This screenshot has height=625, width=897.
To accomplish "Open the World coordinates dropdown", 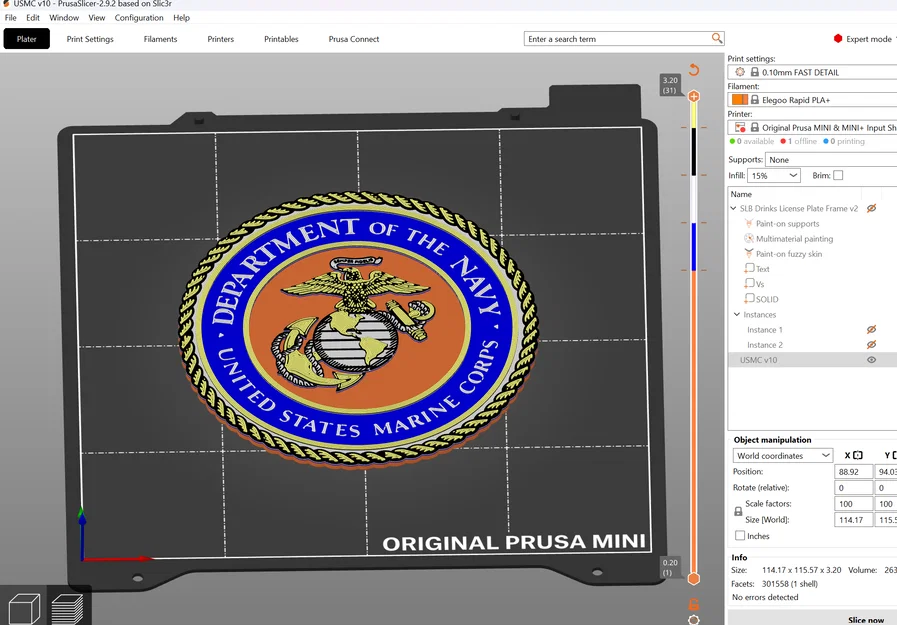I will pyautogui.click(x=783, y=456).
